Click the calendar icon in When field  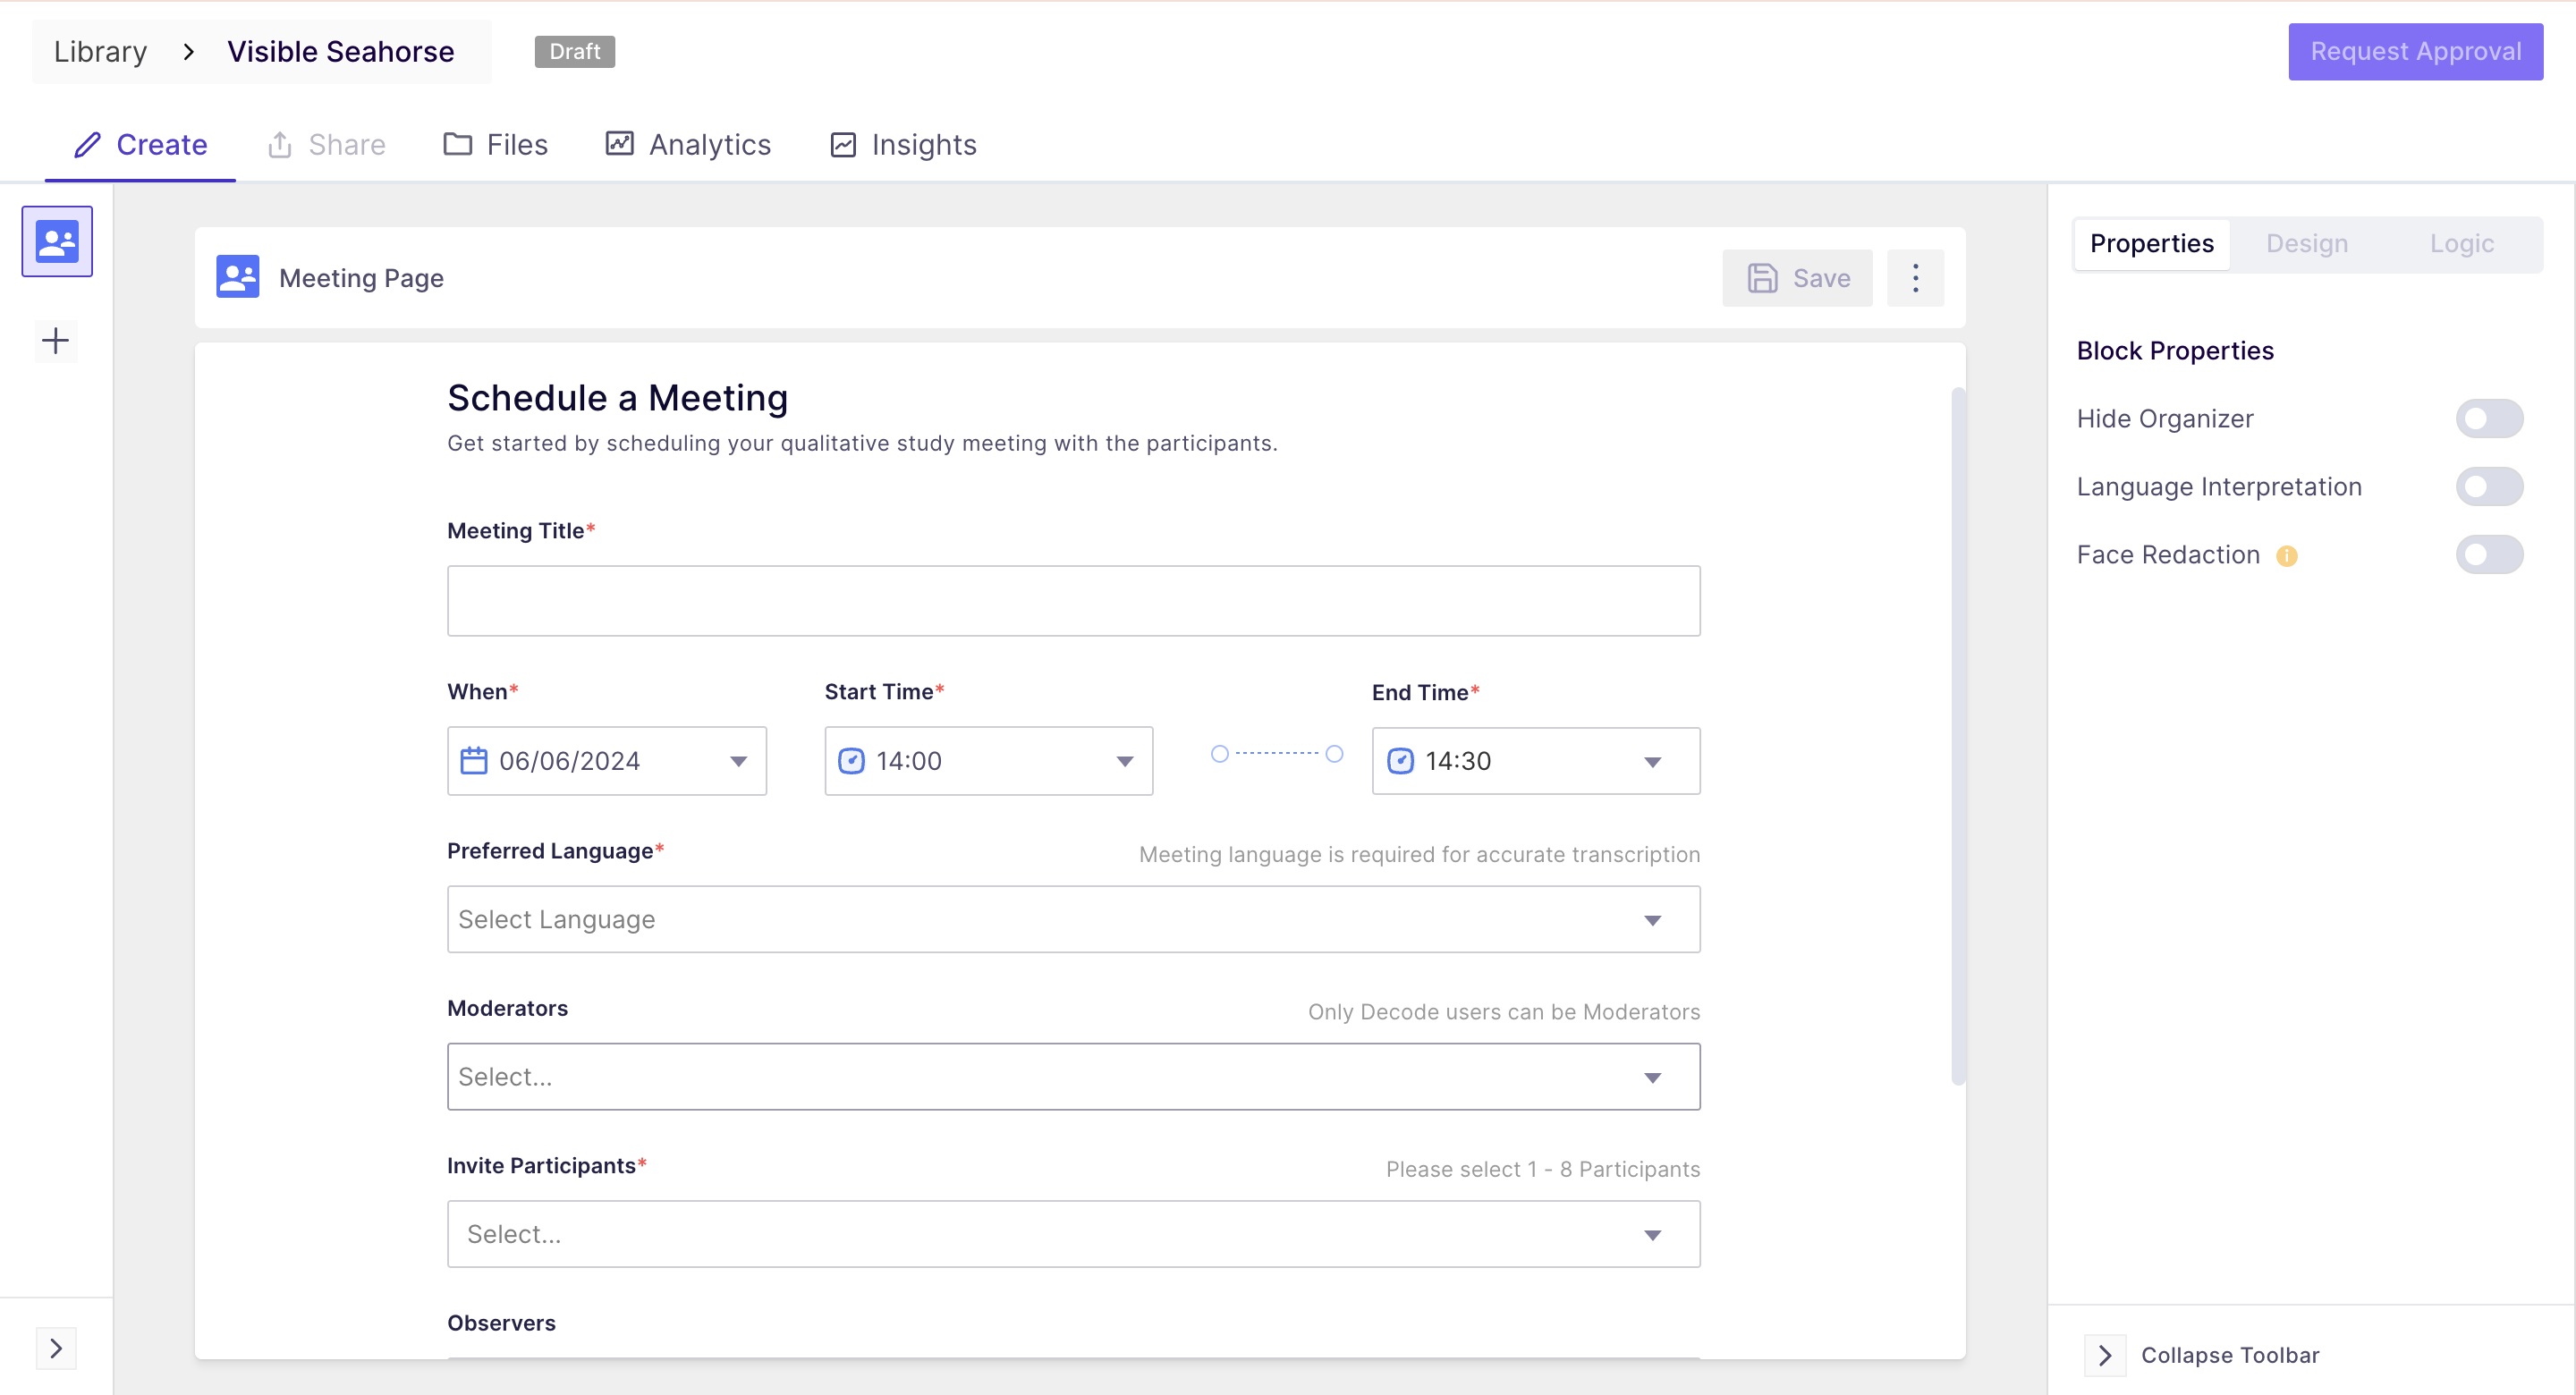473,761
